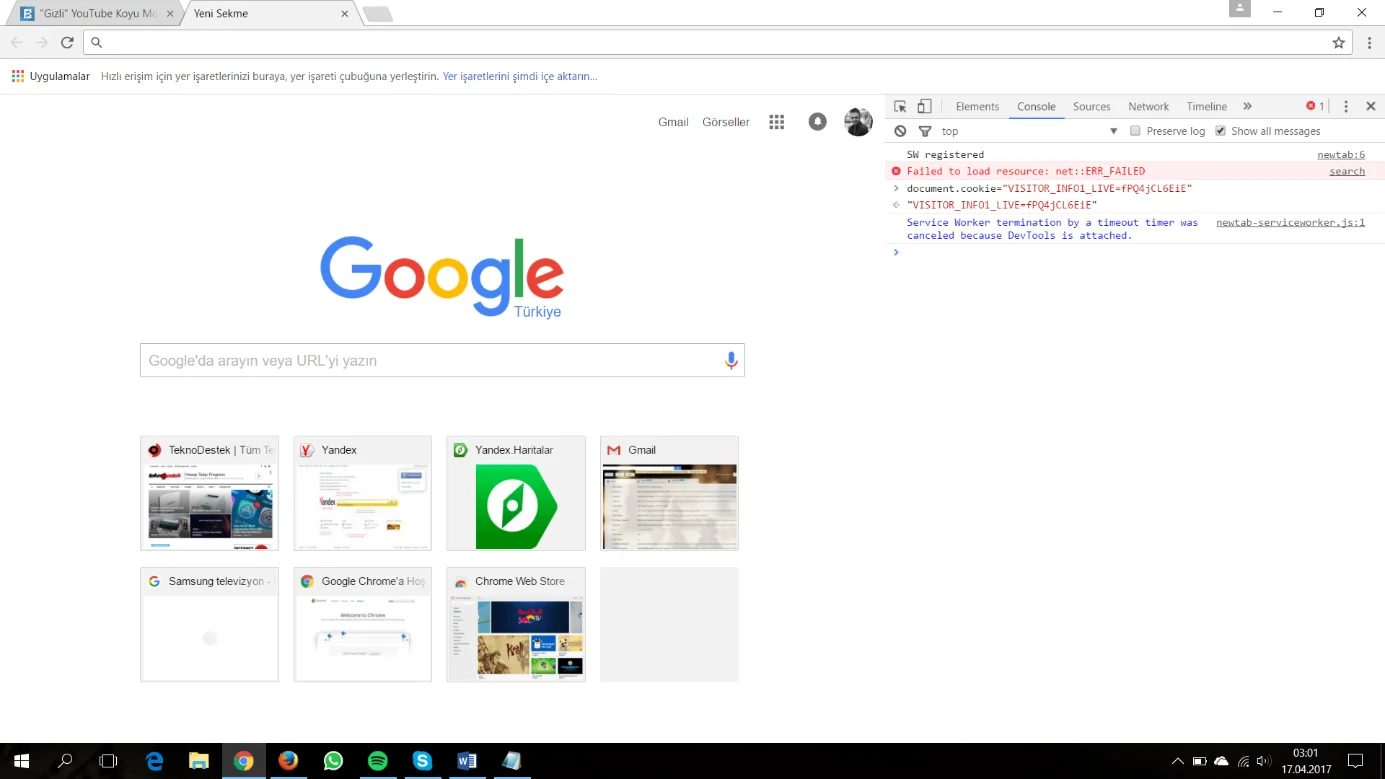Open the newtab-serviceworker.js:1 source link
1385x779 pixels.
pos(1290,222)
